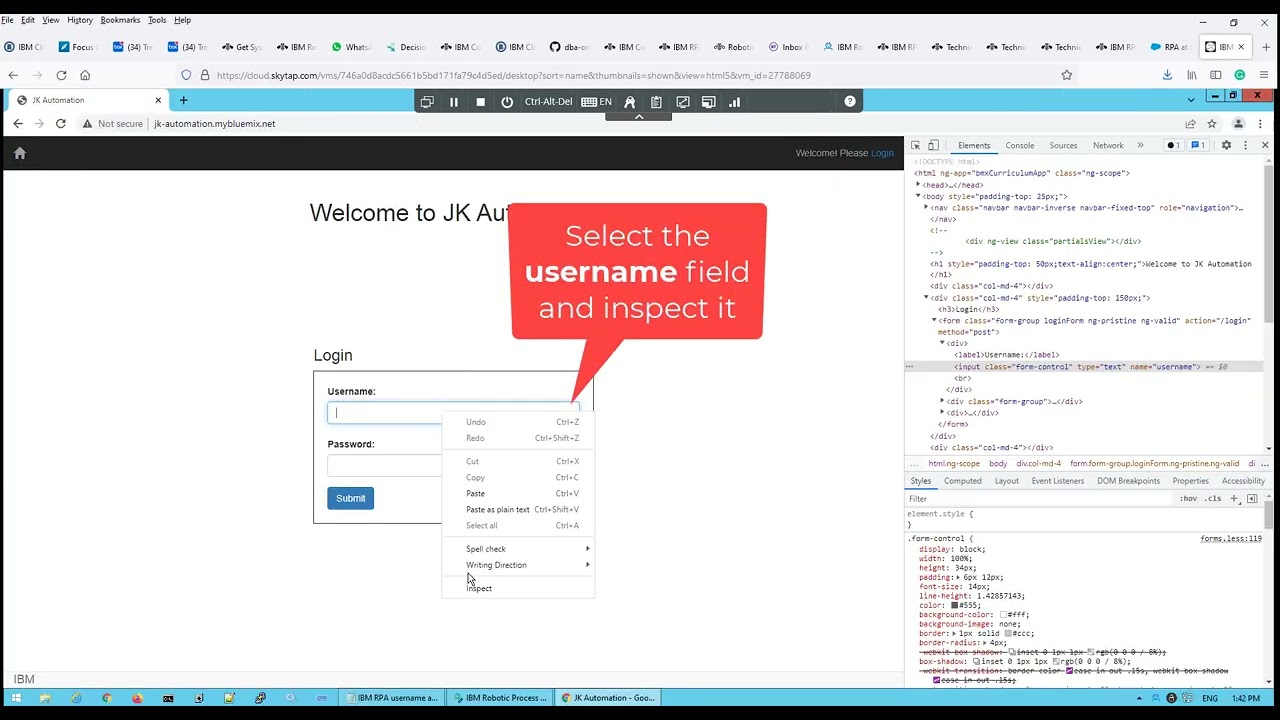Open Spell check submenu
This screenshot has height=720, width=1280.
[518, 549]
